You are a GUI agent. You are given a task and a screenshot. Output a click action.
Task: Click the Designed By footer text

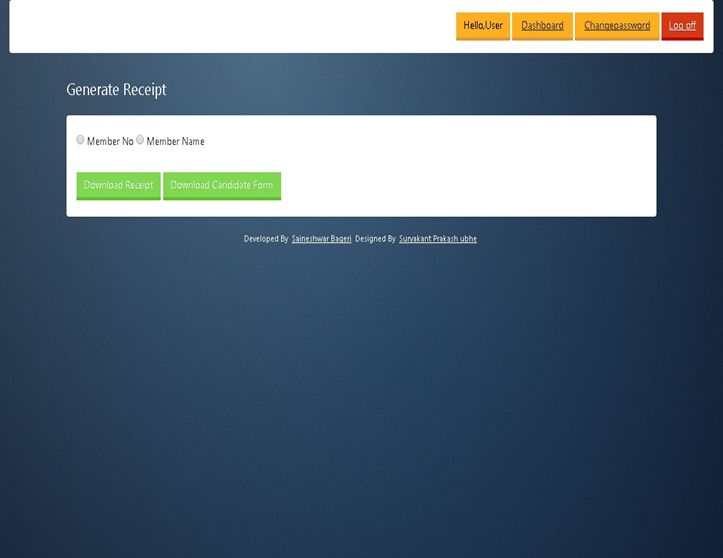click(375, 239)
